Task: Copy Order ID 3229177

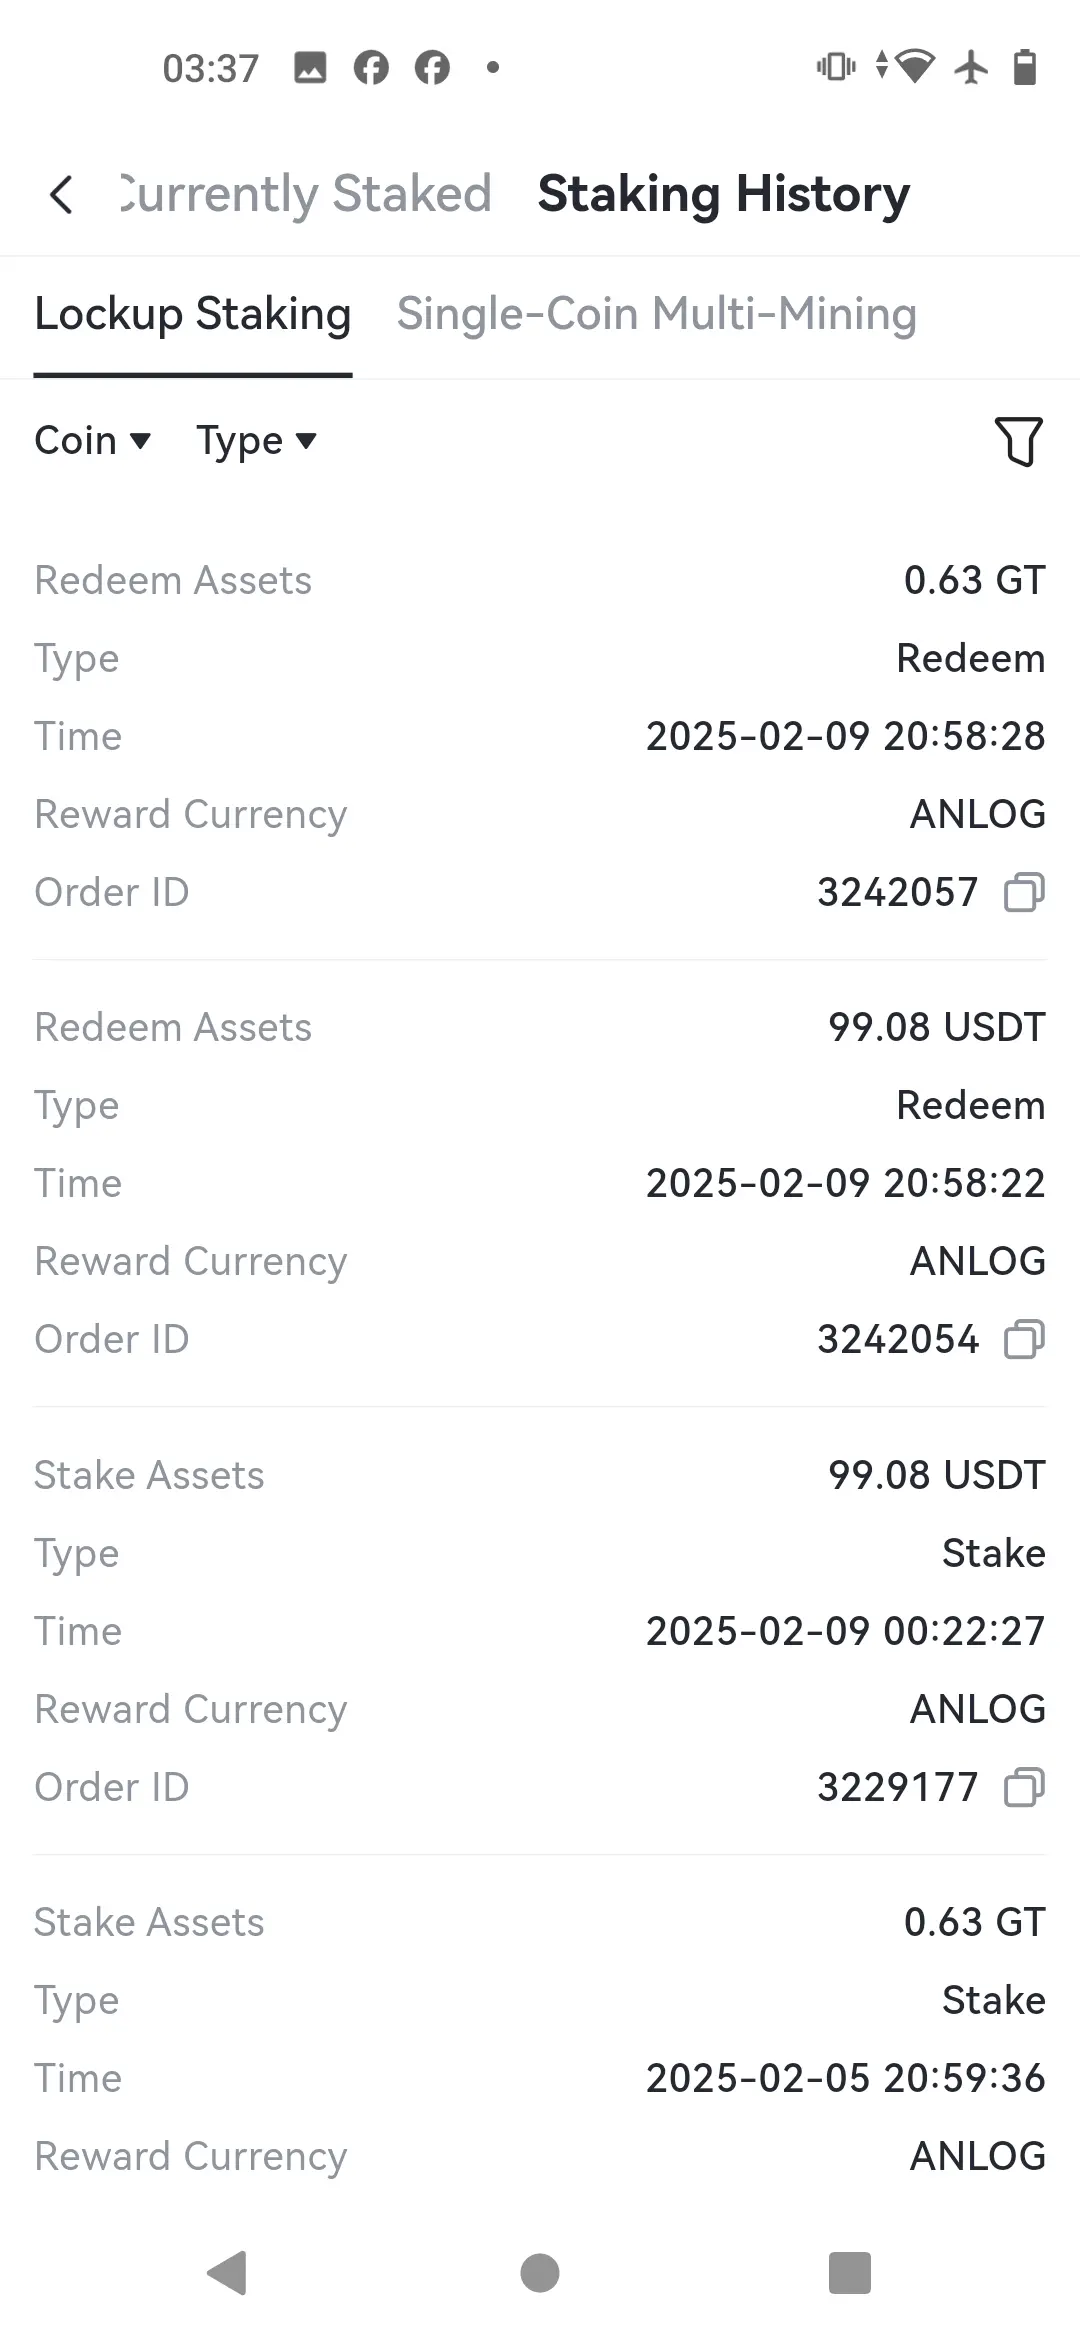Action: [1024, 1787]
